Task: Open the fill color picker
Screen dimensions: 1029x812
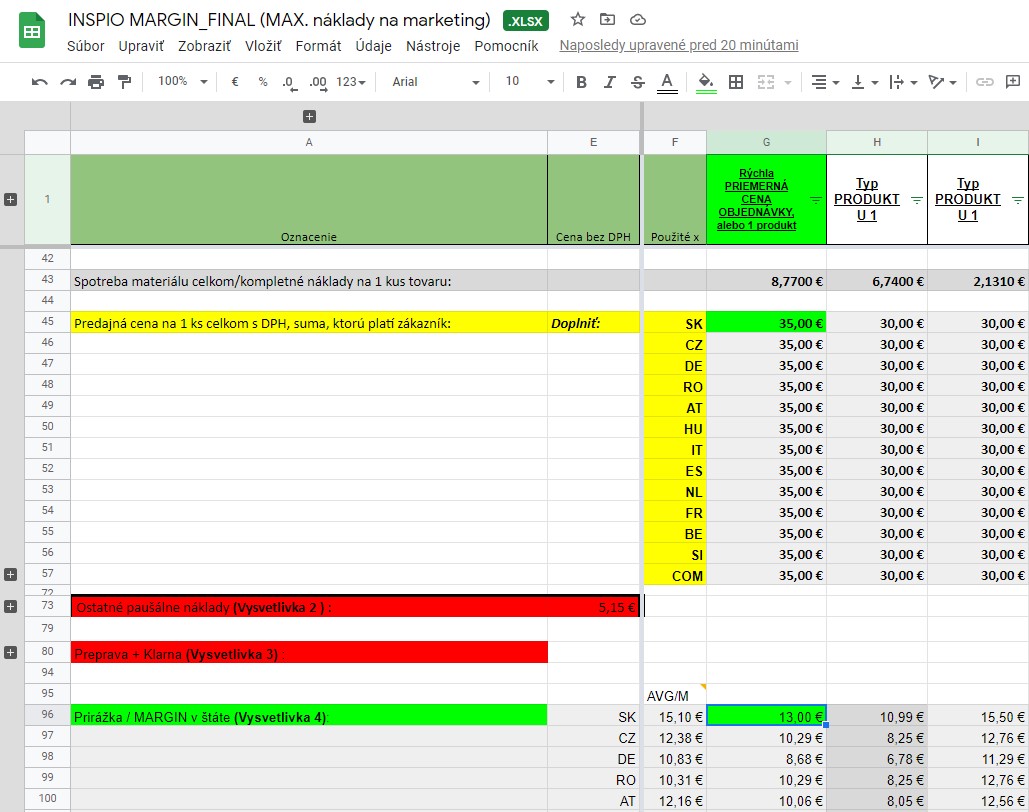Action: (706, 83)
